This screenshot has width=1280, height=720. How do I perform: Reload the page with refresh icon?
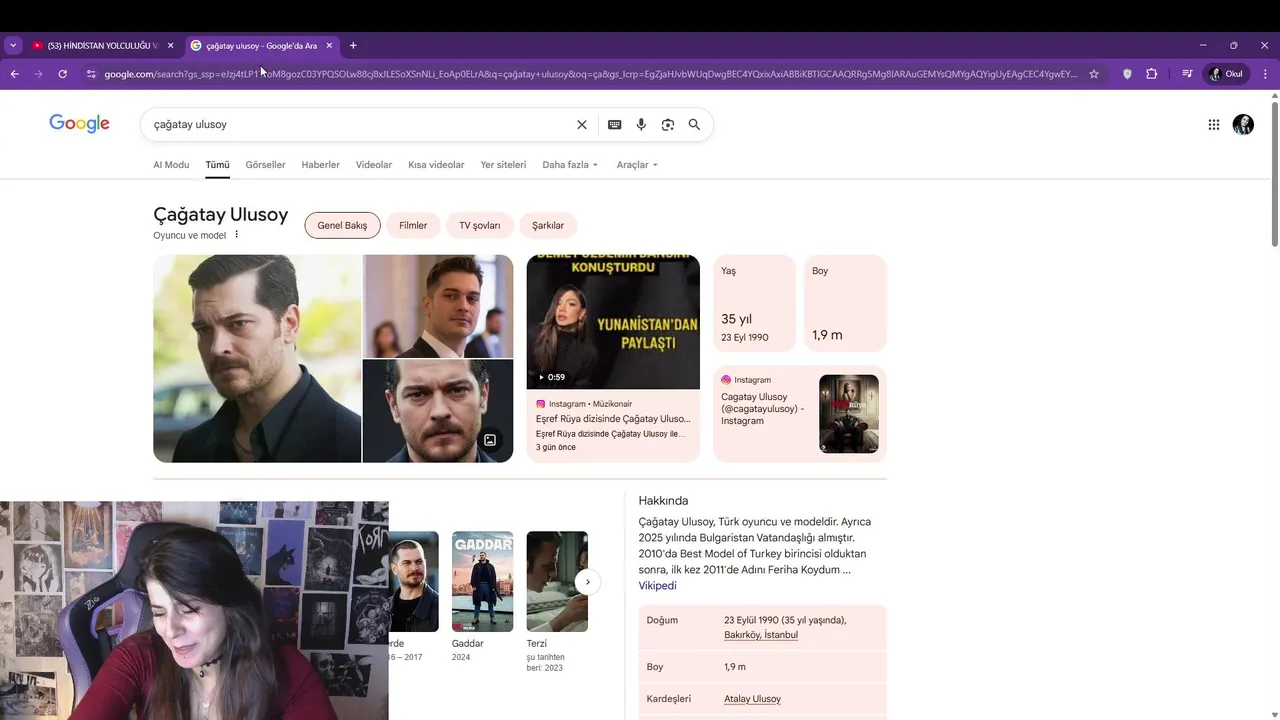point(62,74)
